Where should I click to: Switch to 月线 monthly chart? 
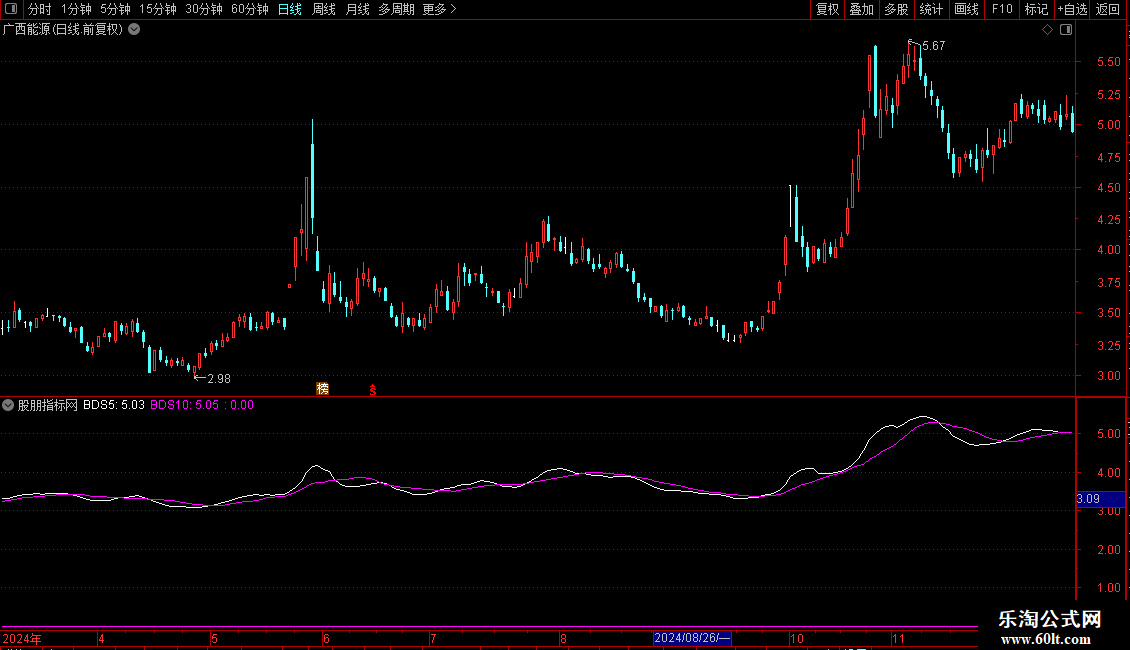(357, 9)
